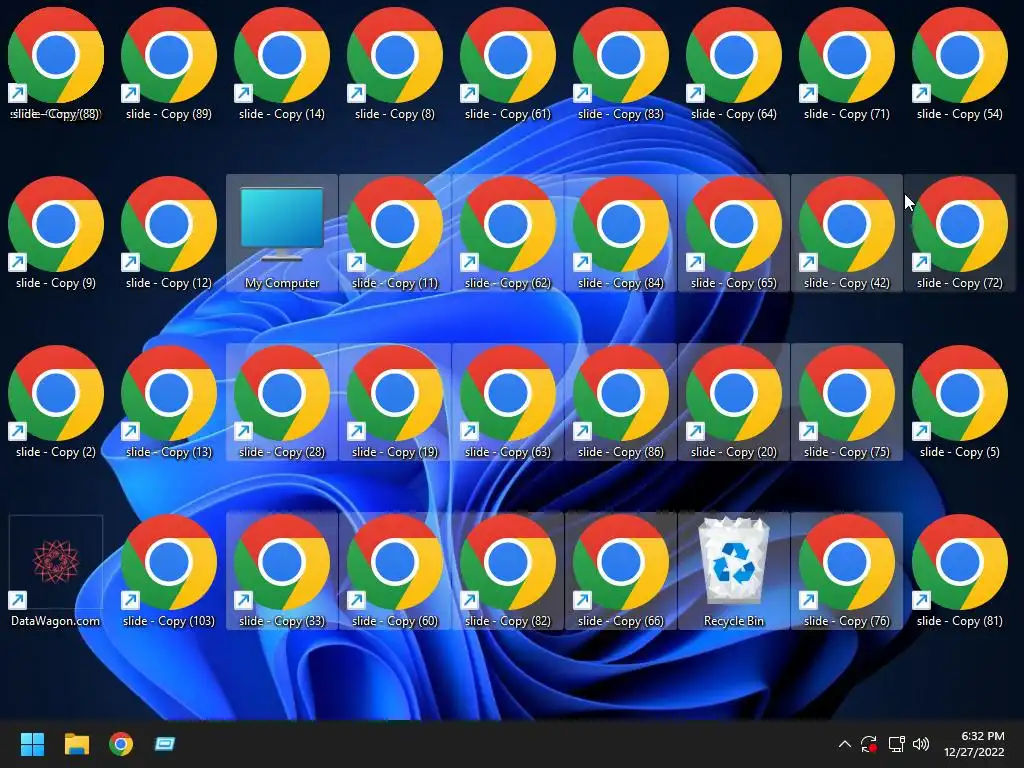Image resolution: width=1024 pixels, height=768 pixels.
Task: Open the blue taskbar app next to Chrome
Action: [165, 744]
